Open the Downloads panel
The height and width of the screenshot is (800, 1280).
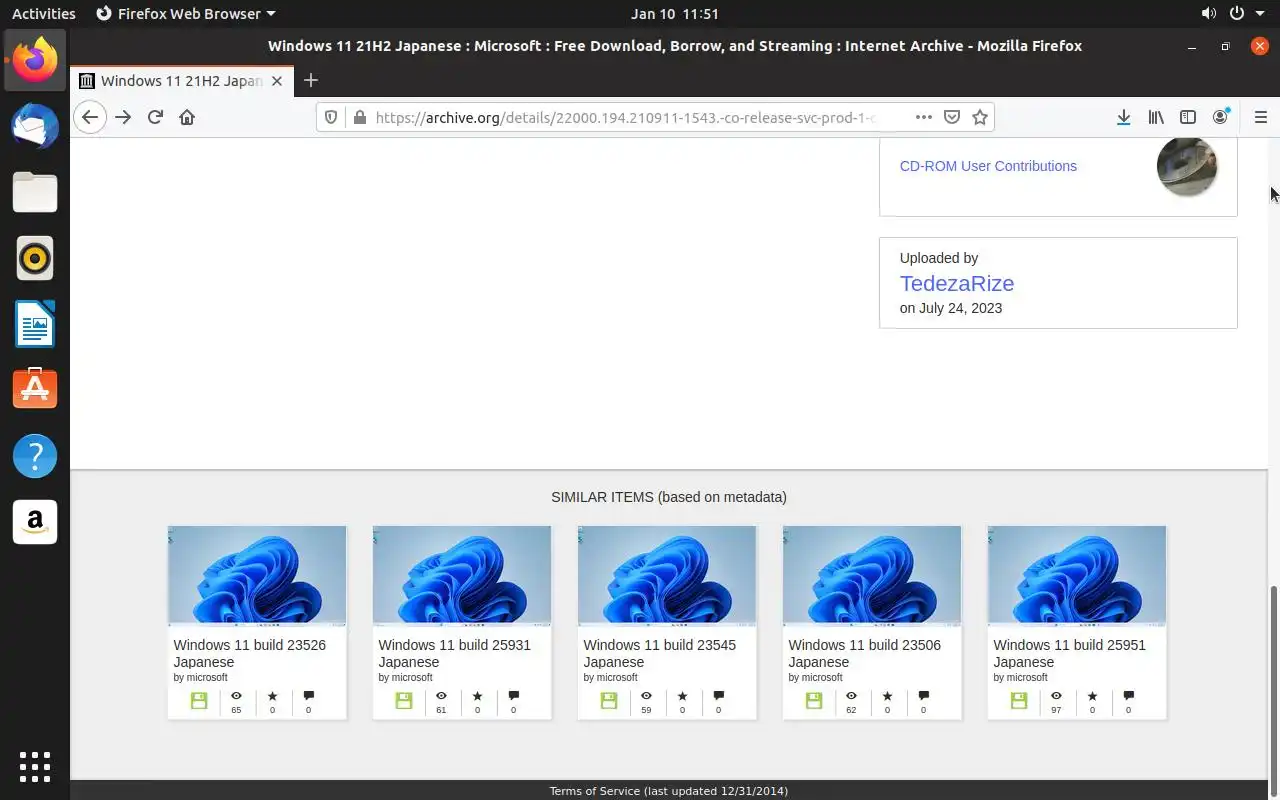[x=1124, y=117]
